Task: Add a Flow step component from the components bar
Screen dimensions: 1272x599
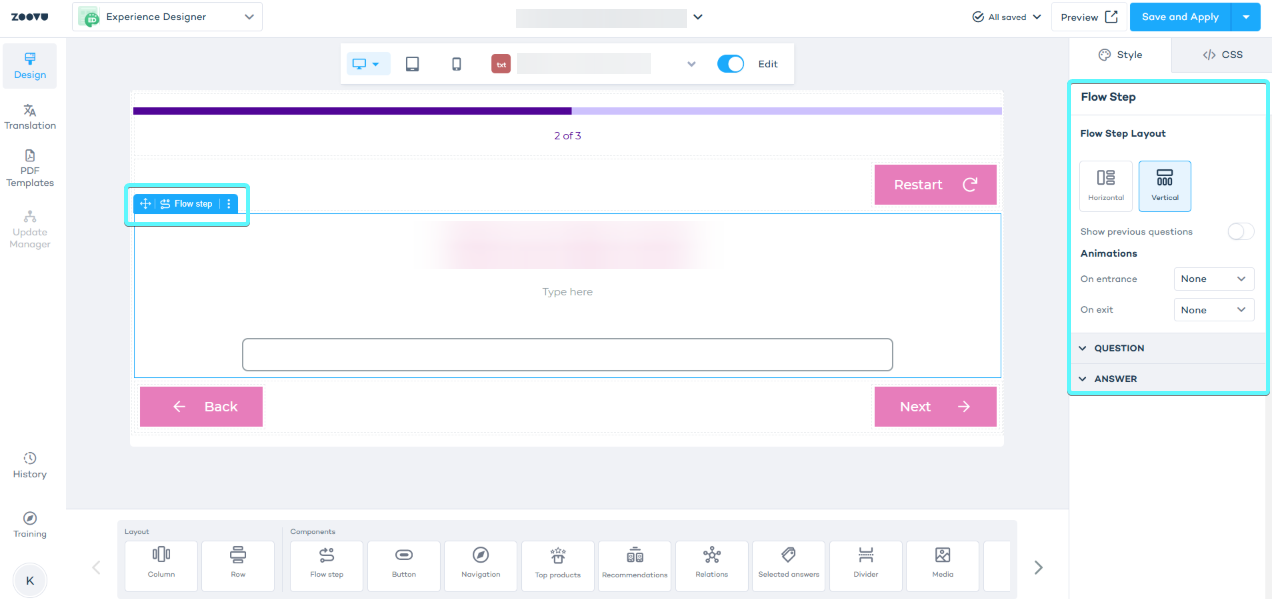Action: click(326, 566)
